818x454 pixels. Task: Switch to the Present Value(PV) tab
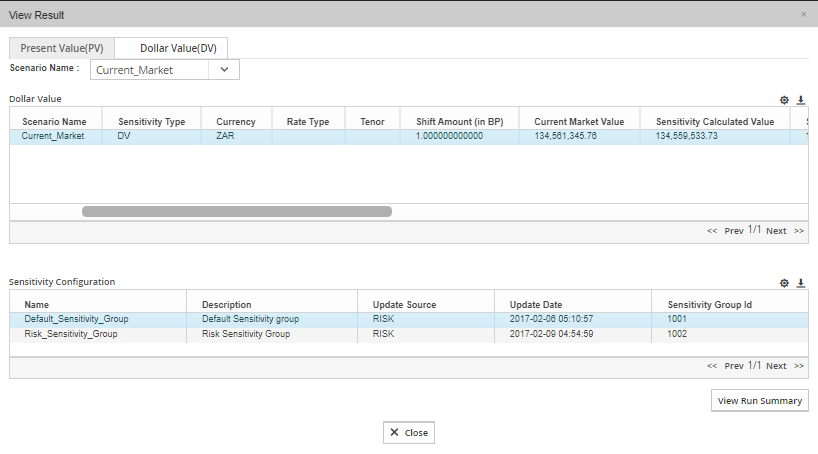coord(61,48)
